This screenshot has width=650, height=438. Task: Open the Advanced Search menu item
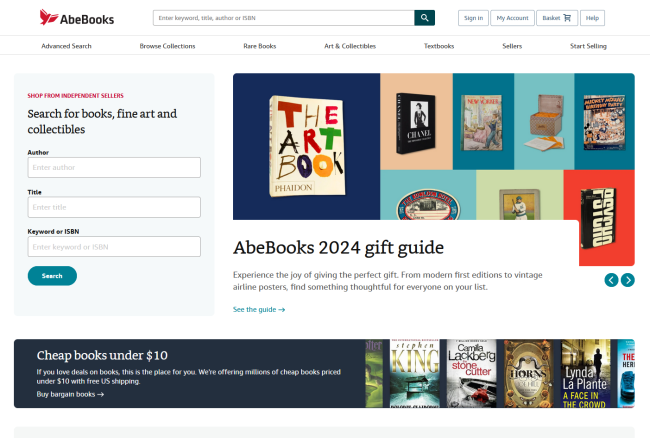pos(66,46)
